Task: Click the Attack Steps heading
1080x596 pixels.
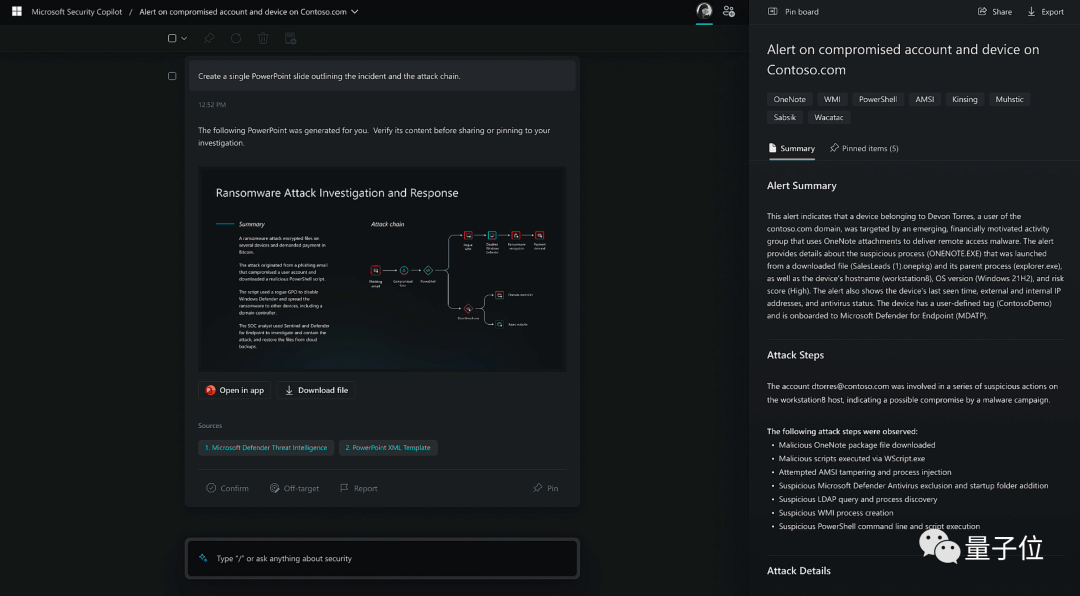Action: click(x=795, y=356)
